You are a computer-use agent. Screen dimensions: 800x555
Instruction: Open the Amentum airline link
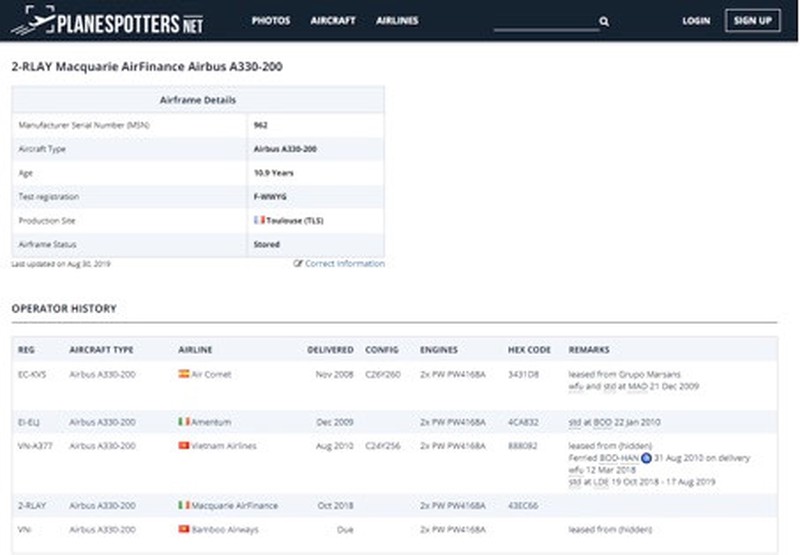[211, 422]
